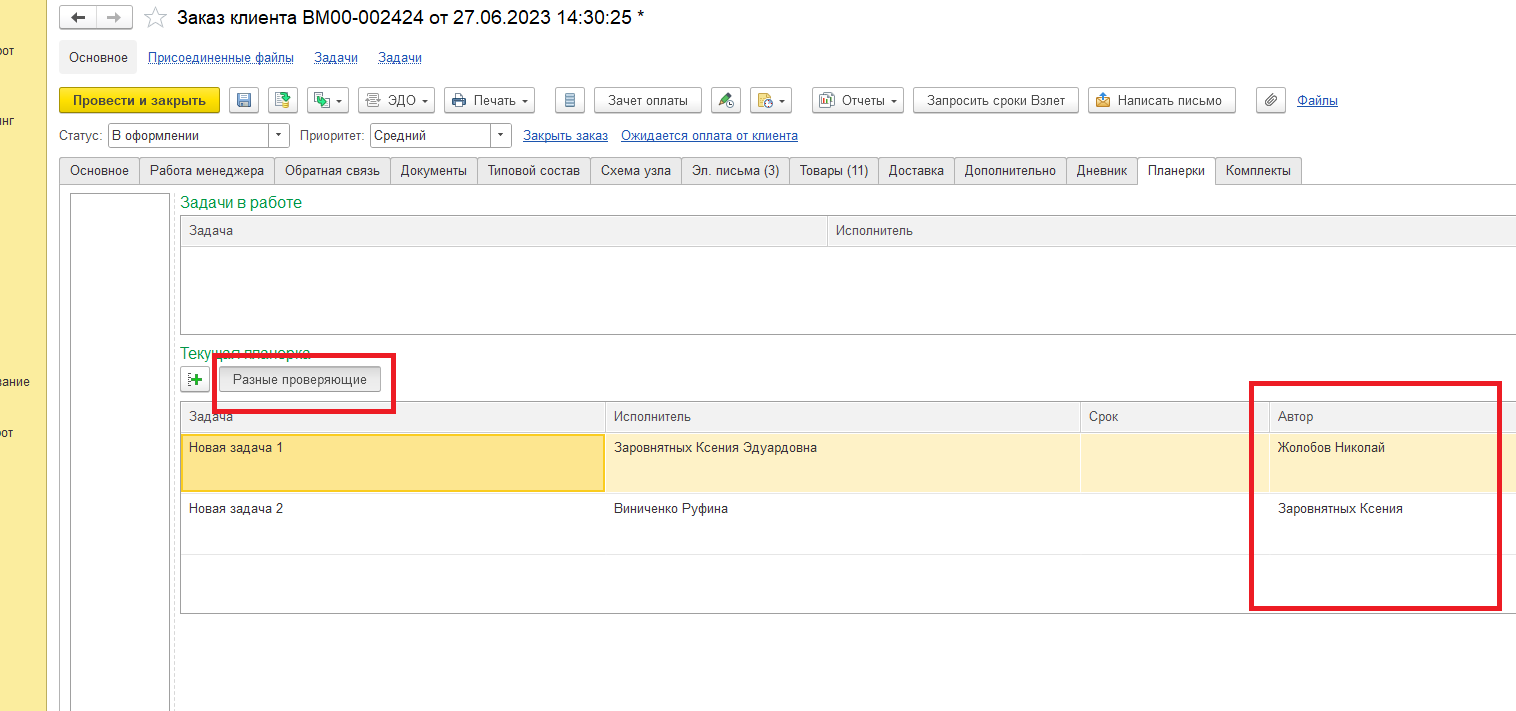Open Присоединенные файлы link

221,58
